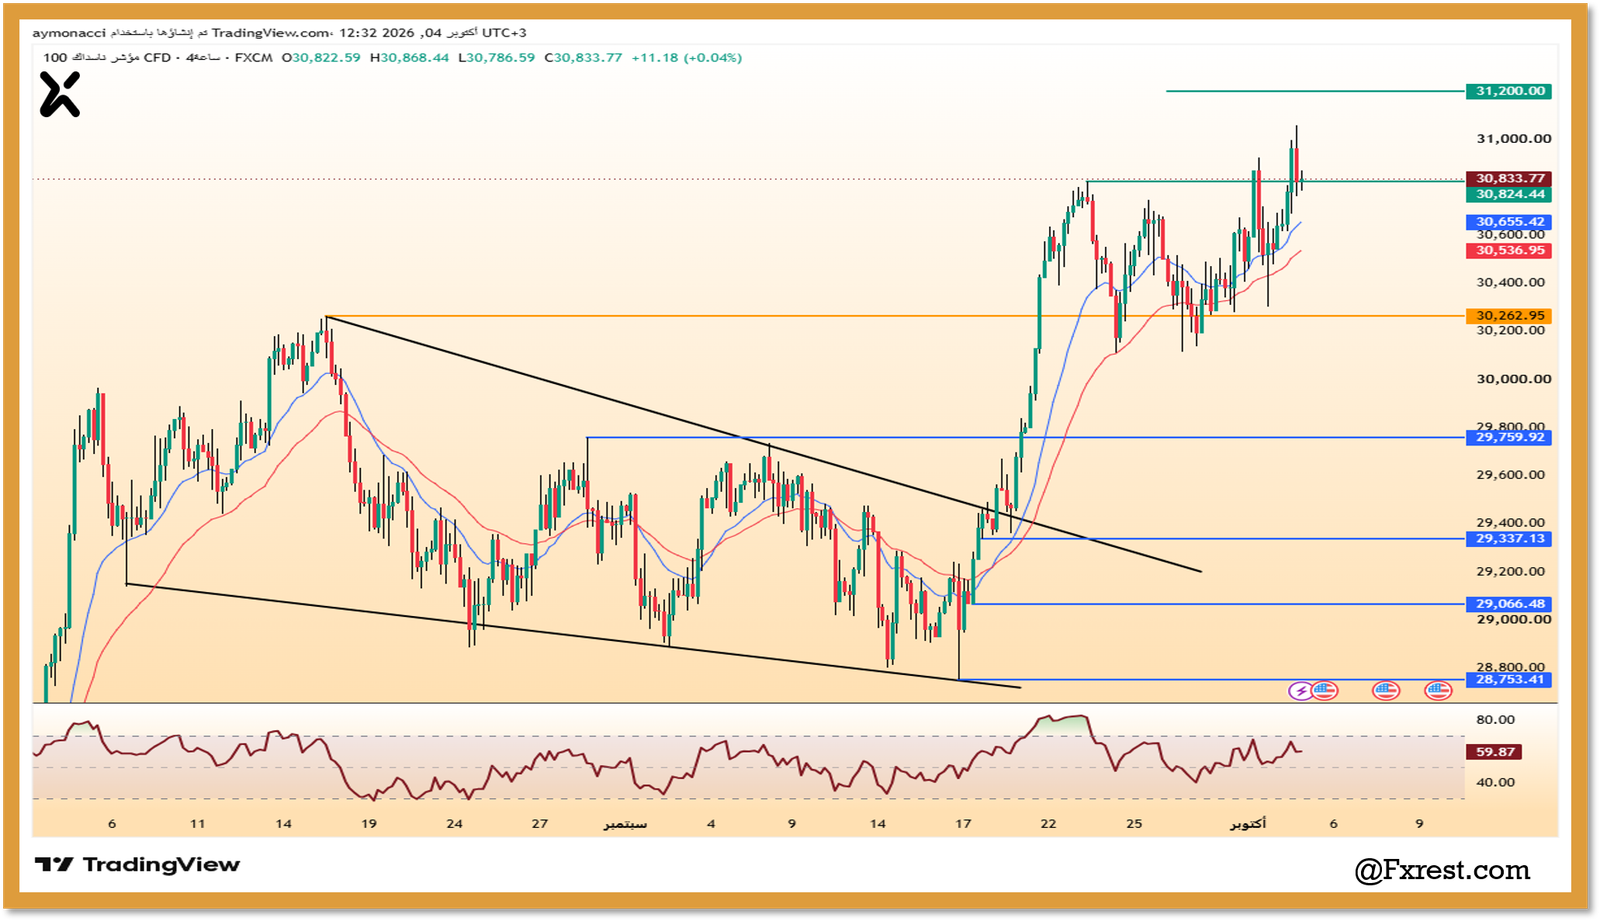Screen dimensions: 1600x921
Task: Open the first US flag economic event
Action: tap(1325, 690)
